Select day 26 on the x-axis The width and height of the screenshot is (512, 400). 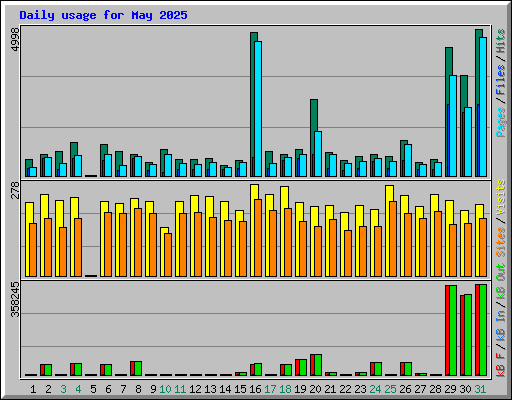point(405,389)
